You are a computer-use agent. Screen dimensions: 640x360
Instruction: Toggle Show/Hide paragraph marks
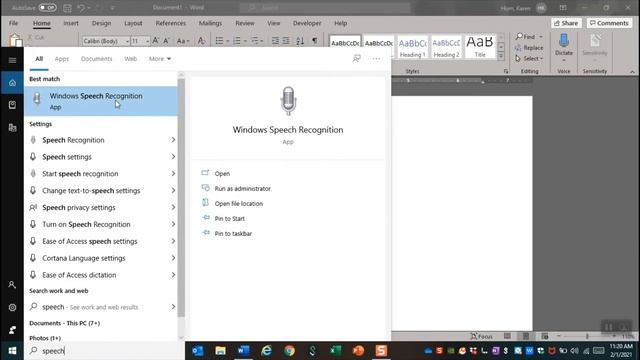pyautogui.click(x=315, y=40)
